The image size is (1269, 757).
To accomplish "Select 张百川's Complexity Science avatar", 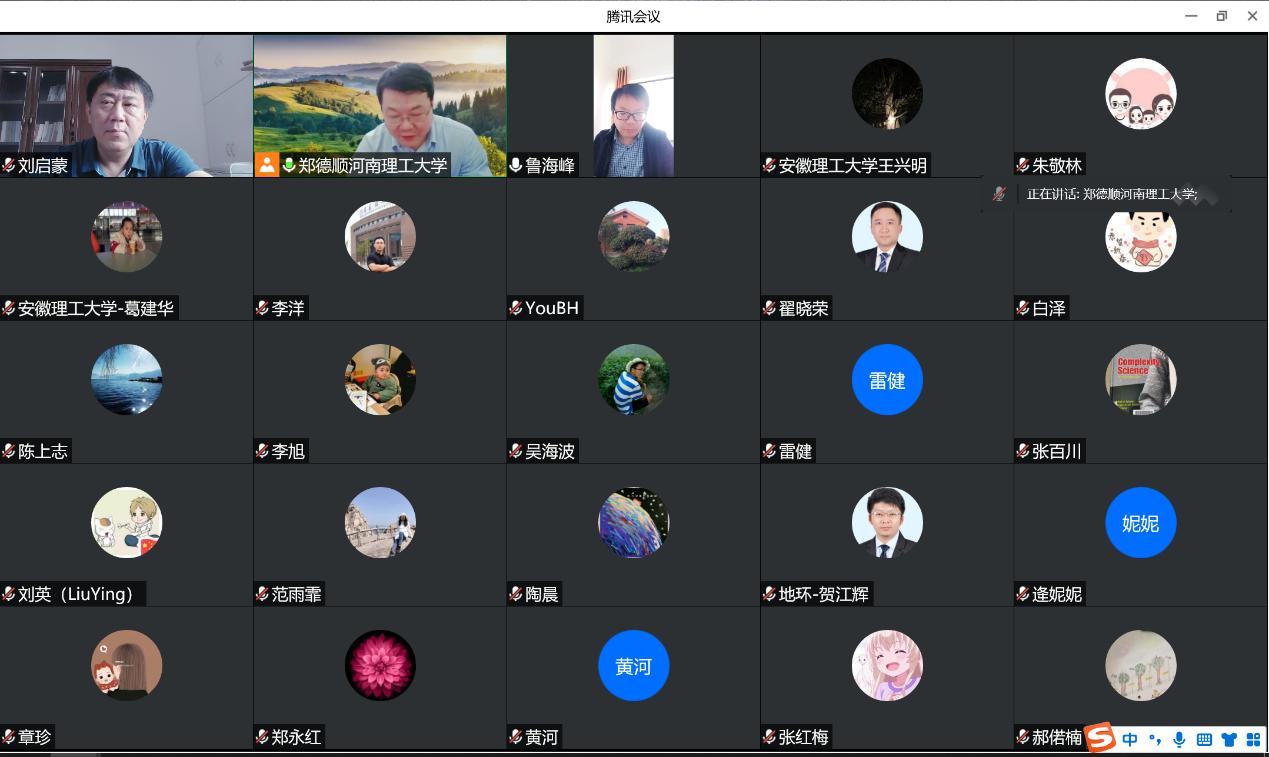I will tap(1140, 380).
